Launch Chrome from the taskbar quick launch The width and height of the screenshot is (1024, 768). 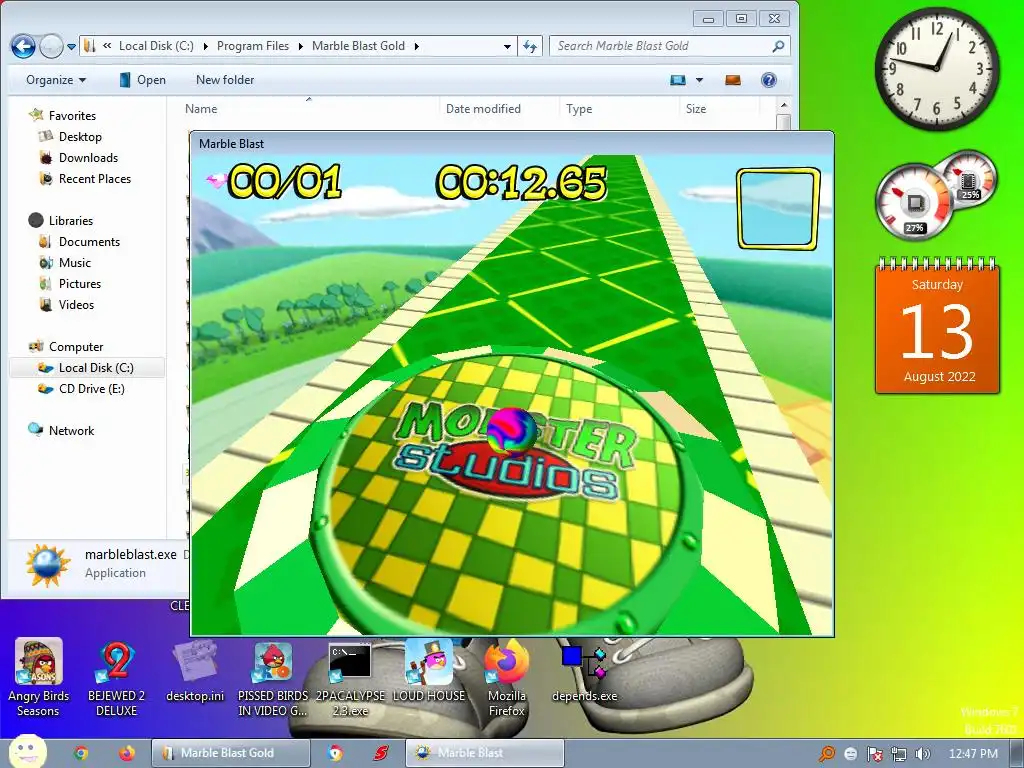click(81, 753)
